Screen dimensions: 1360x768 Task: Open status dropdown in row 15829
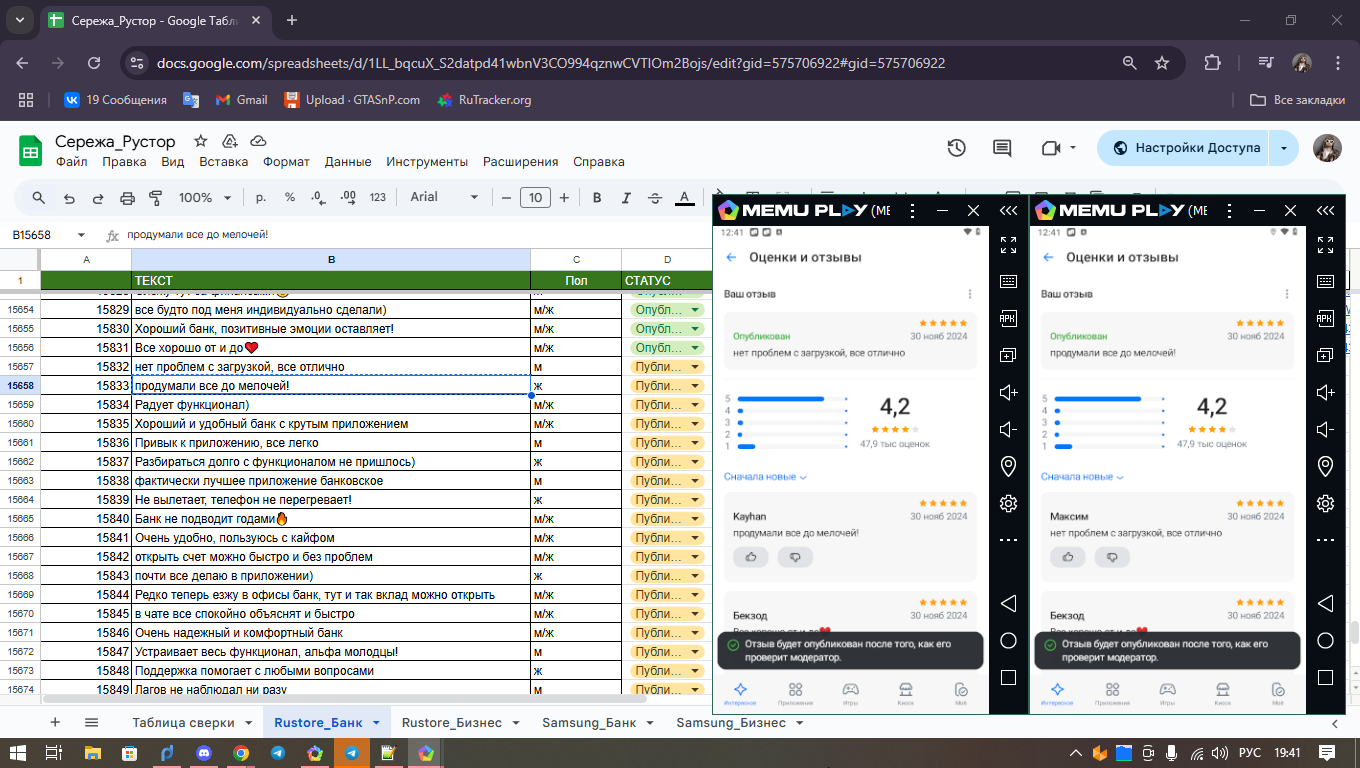click(x=695, y=310)
